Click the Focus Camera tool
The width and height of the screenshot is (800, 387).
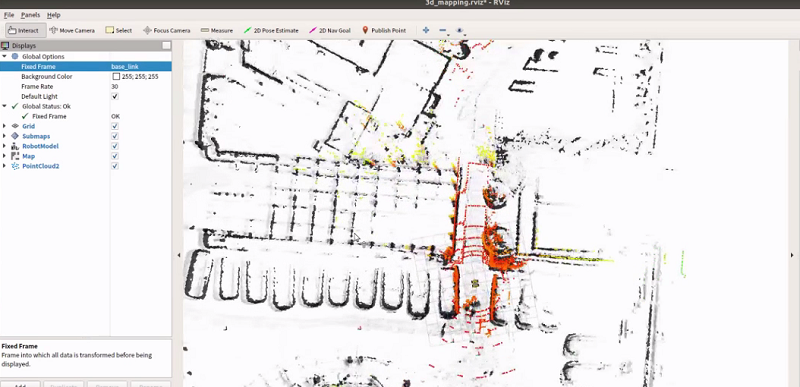(167, 31)
